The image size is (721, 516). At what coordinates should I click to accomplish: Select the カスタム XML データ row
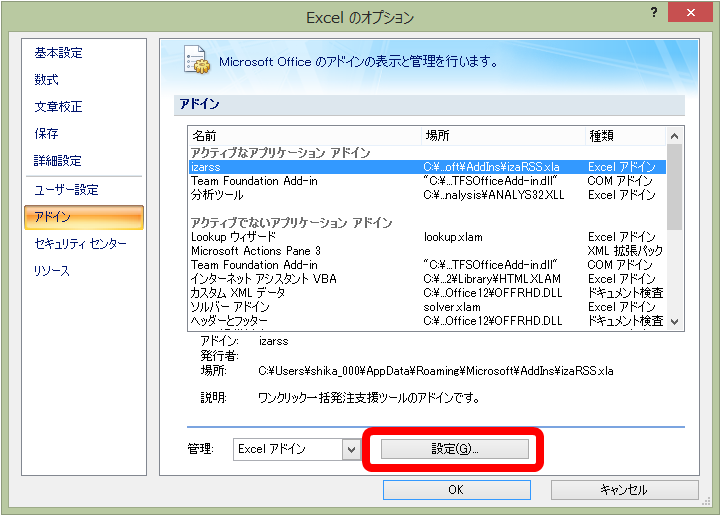point(428,293)
